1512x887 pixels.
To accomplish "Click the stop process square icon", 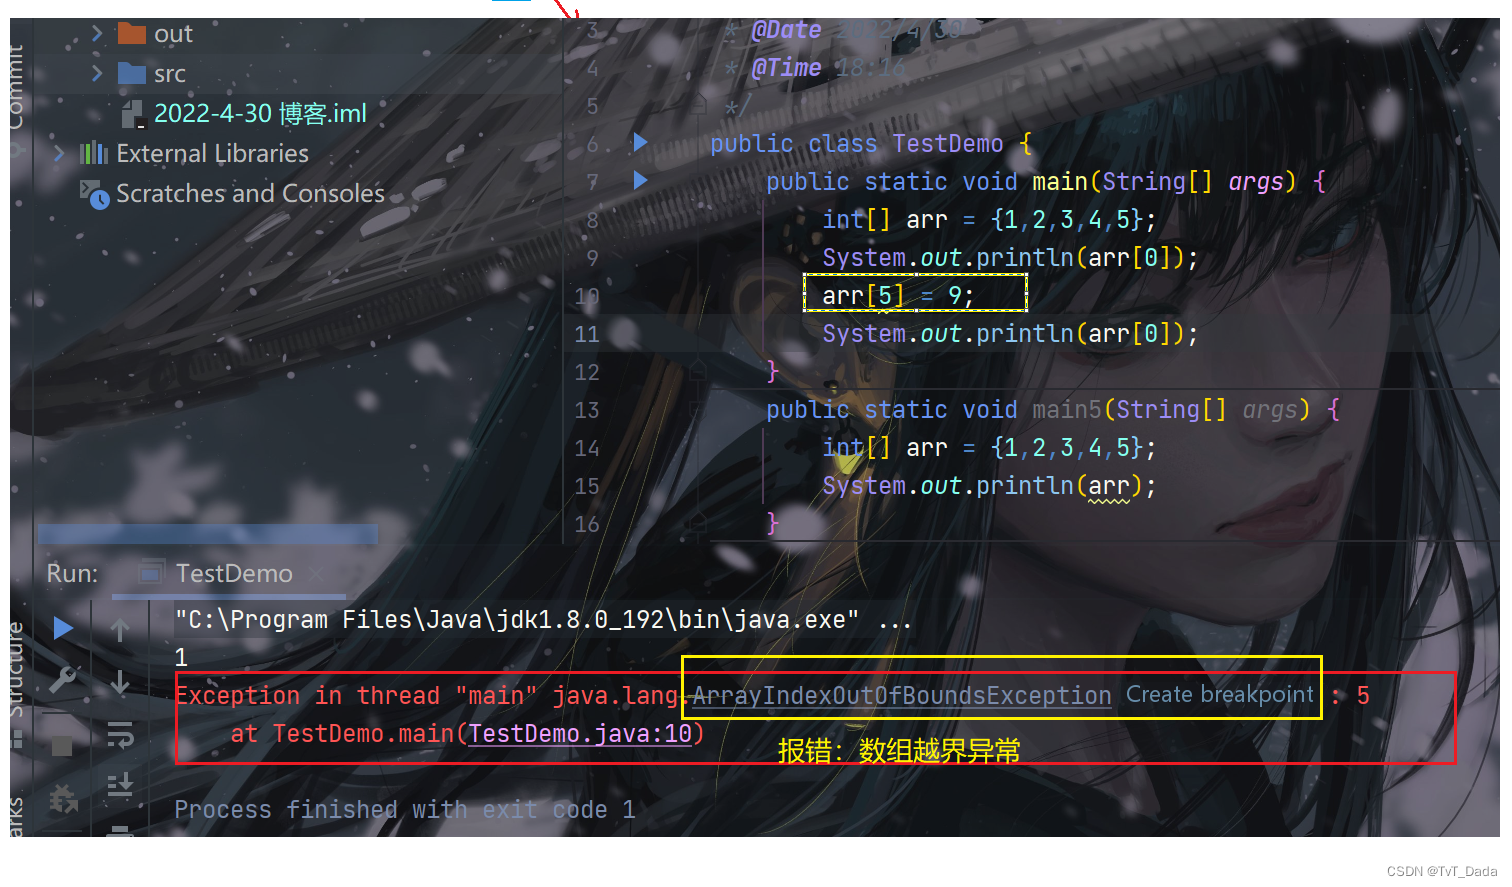I will tap(62, 746).
